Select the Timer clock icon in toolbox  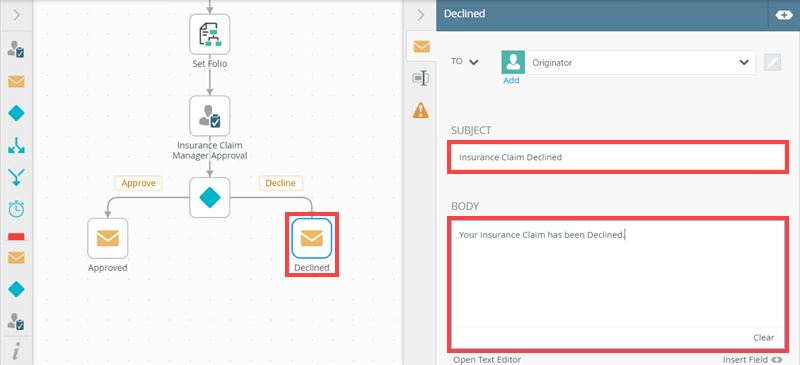(16, 209)
